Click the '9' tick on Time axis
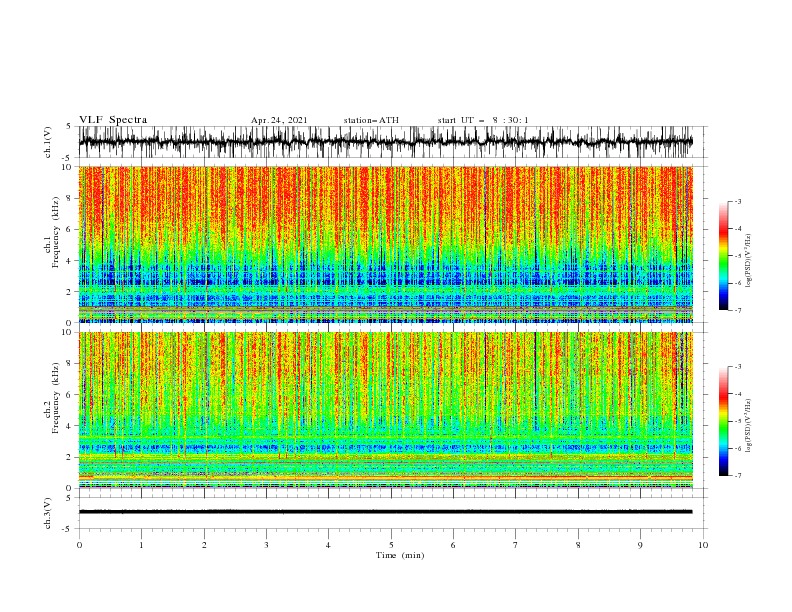792x612 pixels. point(640,545)
